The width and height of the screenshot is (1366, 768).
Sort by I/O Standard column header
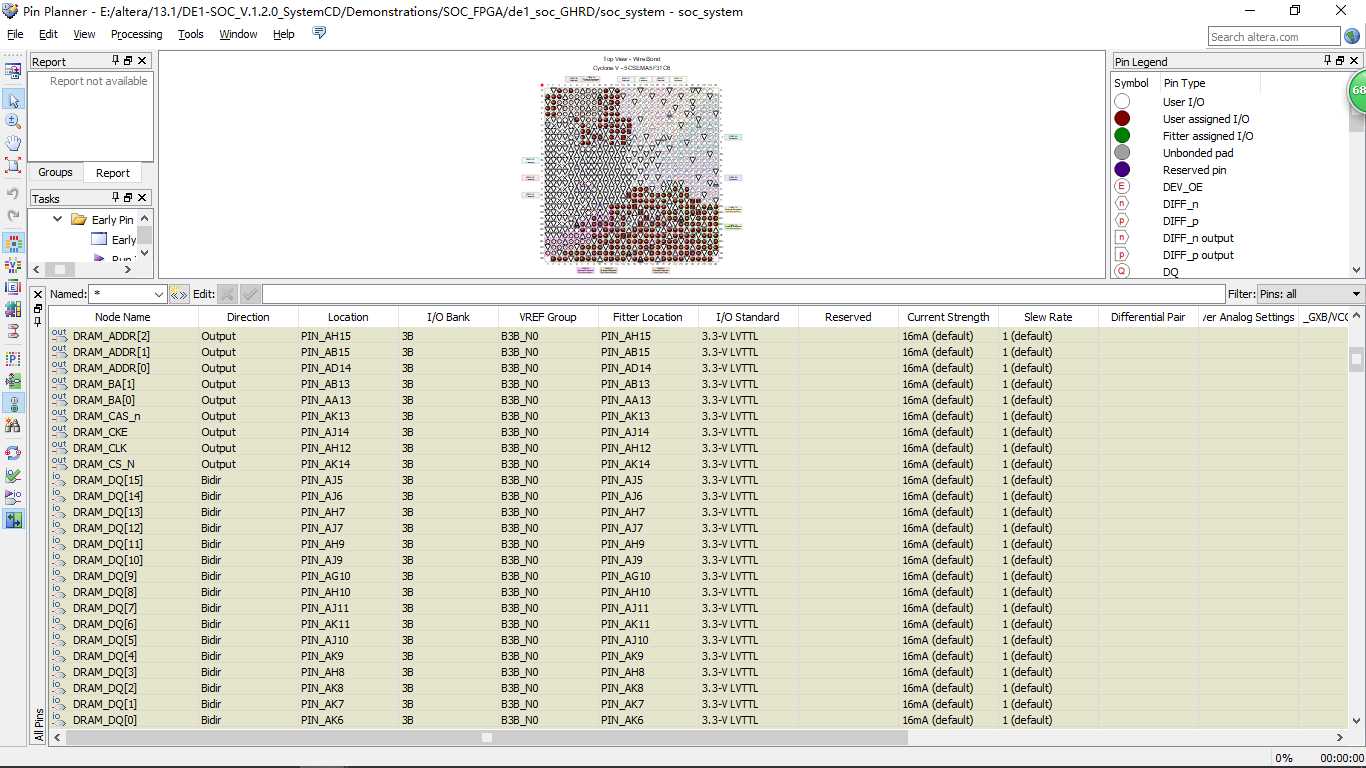pos(748,317)
